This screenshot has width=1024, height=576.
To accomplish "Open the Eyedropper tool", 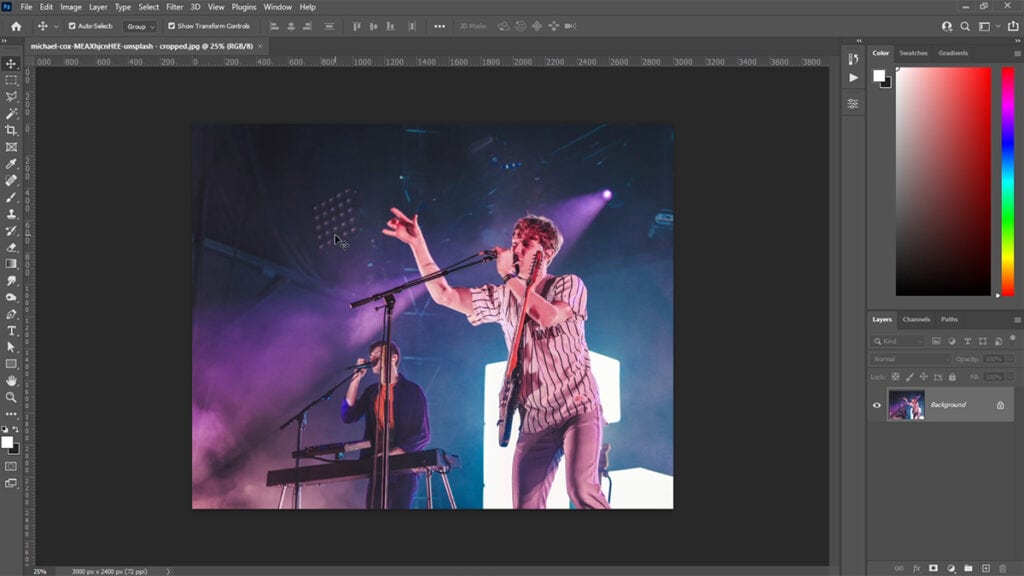I will click(9, 165).
